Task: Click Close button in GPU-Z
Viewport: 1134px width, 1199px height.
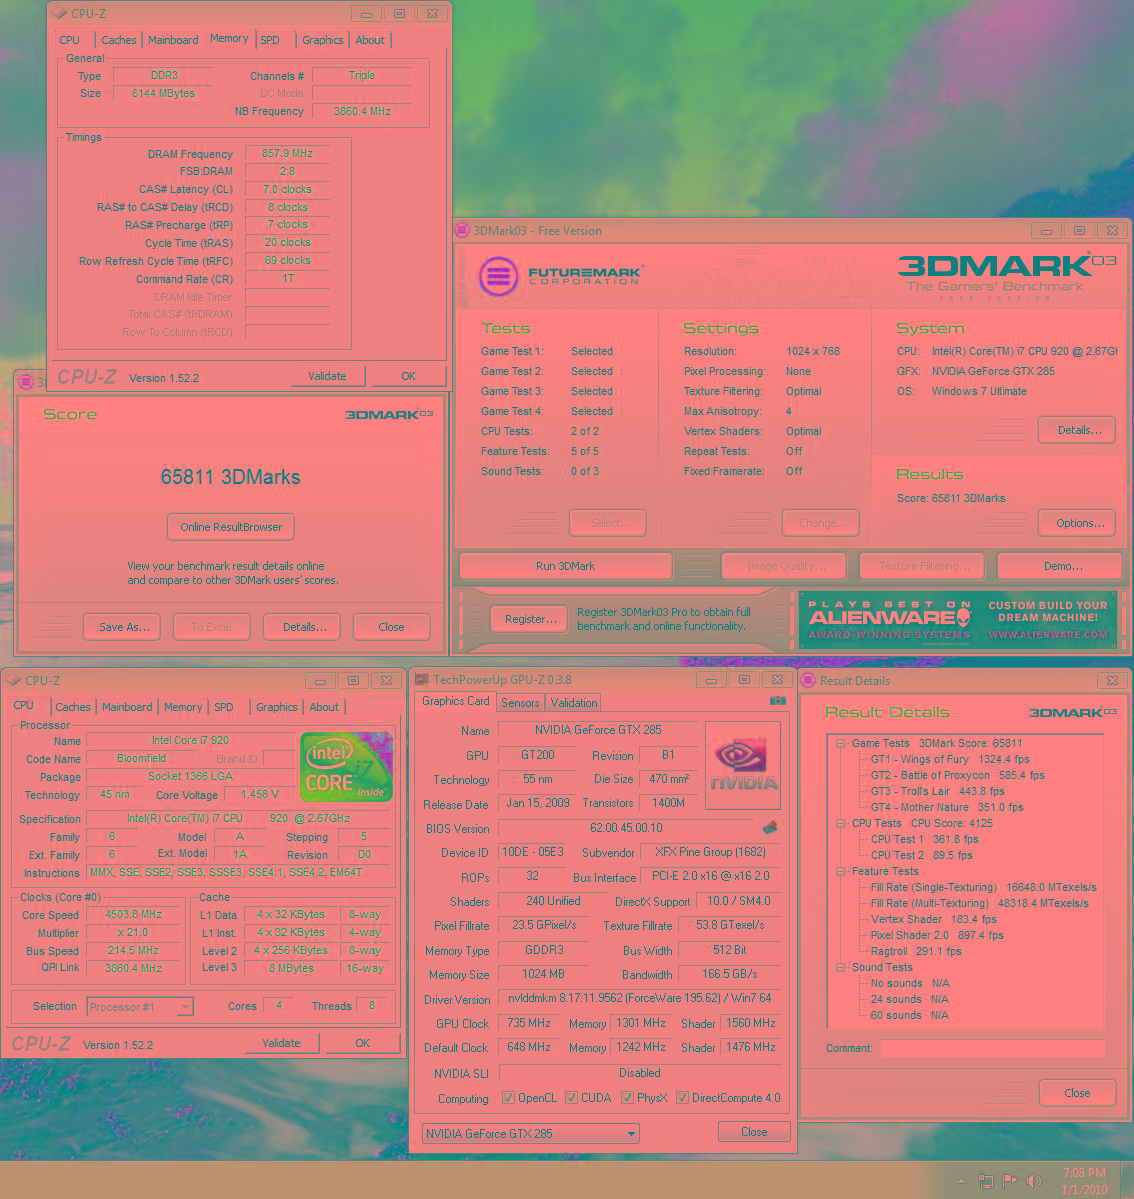Action: pos(754,1132)
